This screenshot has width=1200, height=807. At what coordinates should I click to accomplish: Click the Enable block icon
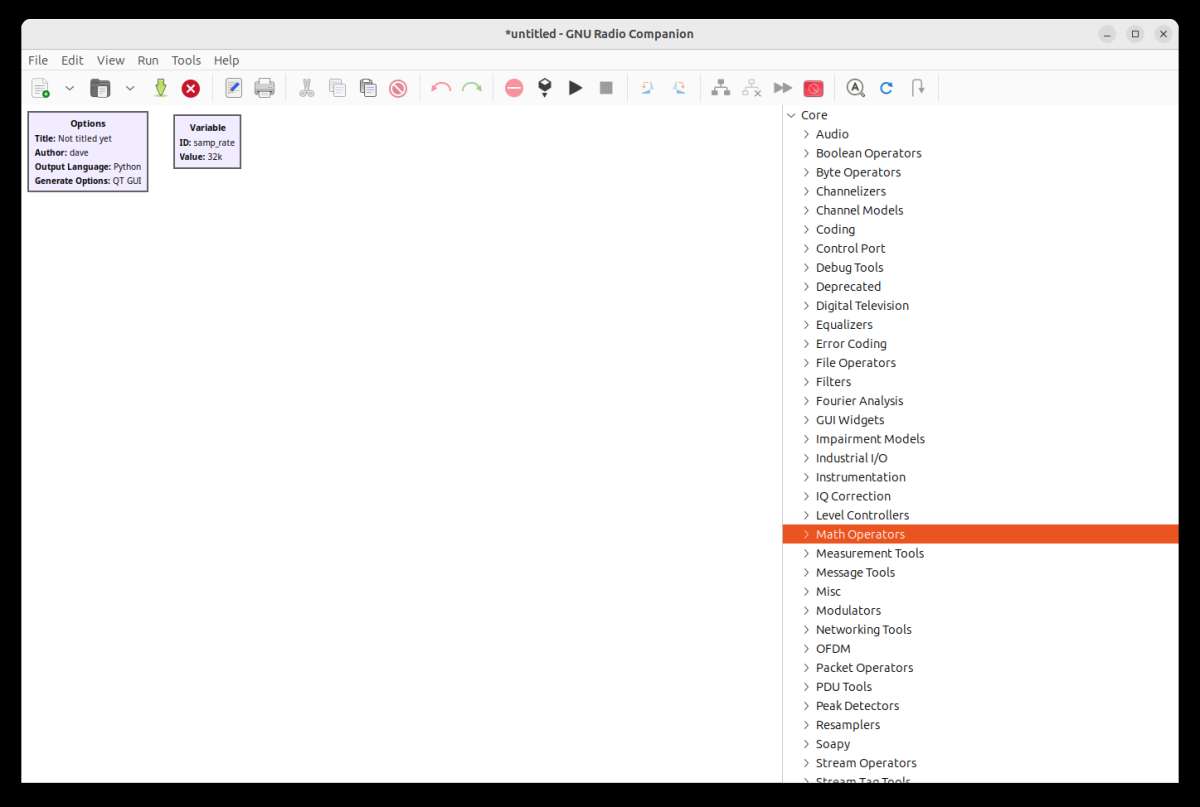pos(721,88)
